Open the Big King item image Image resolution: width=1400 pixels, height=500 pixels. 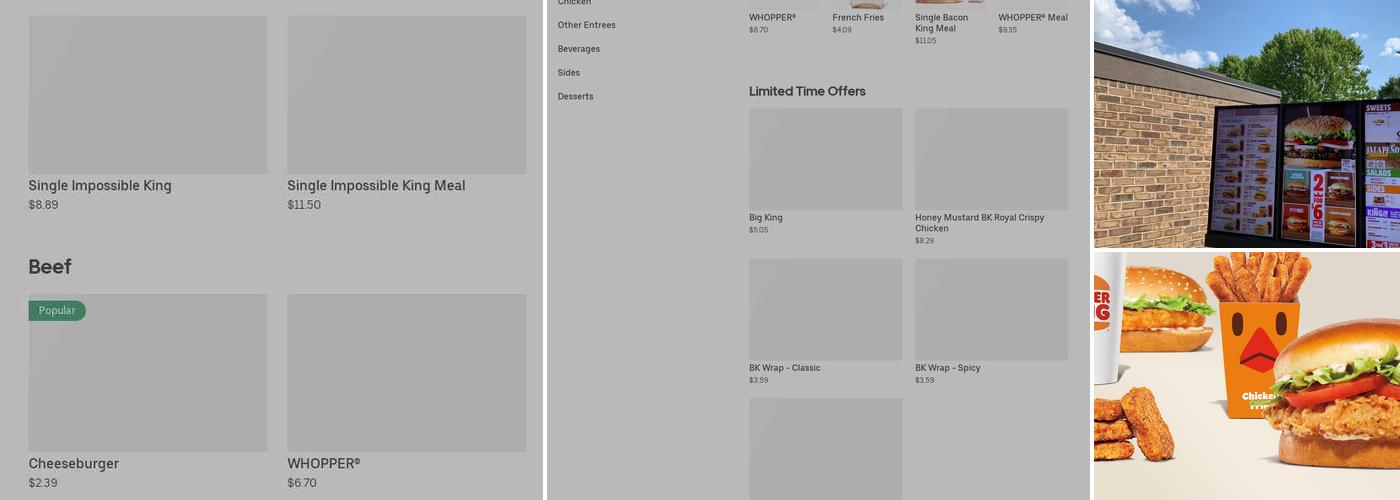(825, 160)
